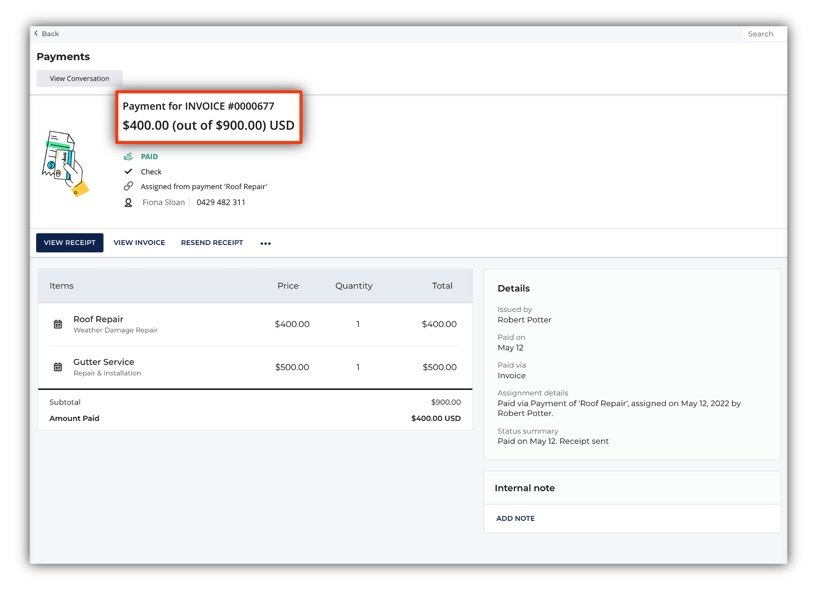Click the Payments page title

click(63, 57)
